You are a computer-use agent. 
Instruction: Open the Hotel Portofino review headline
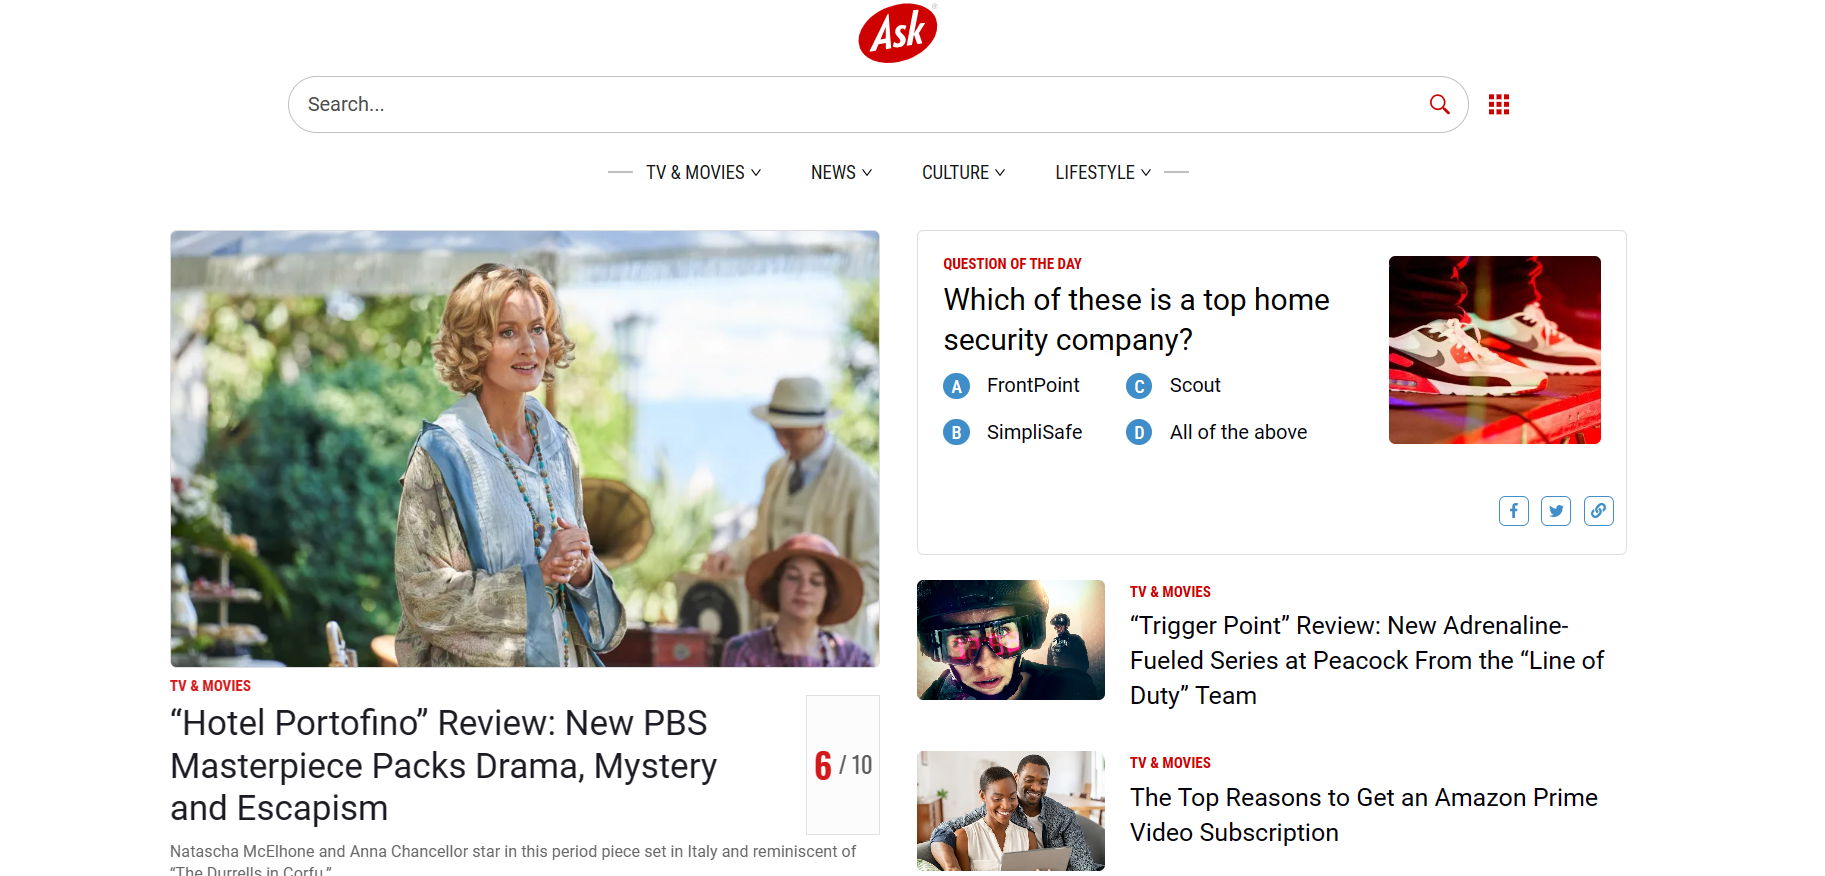(443, 765)
